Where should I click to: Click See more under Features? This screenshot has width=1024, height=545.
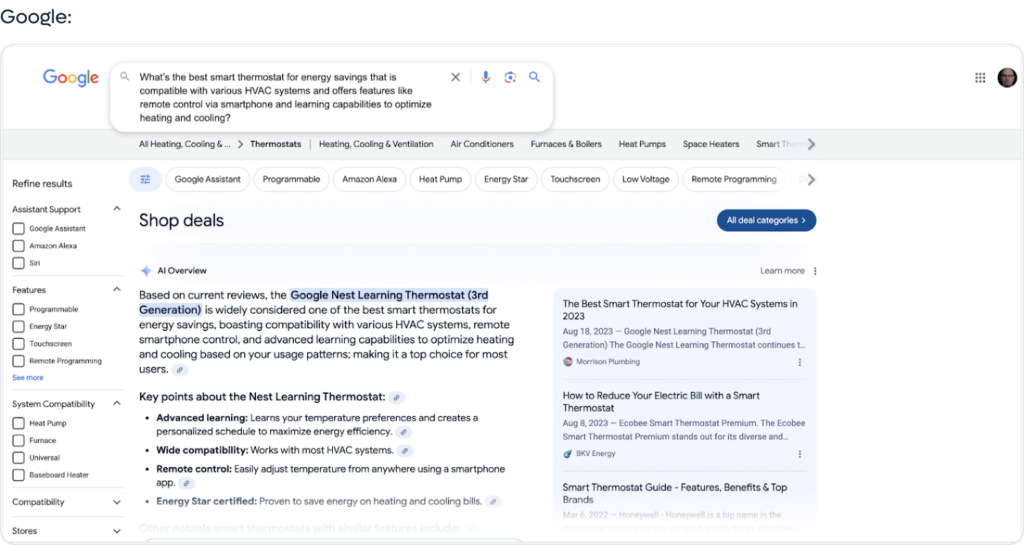[x=28, y=378]
